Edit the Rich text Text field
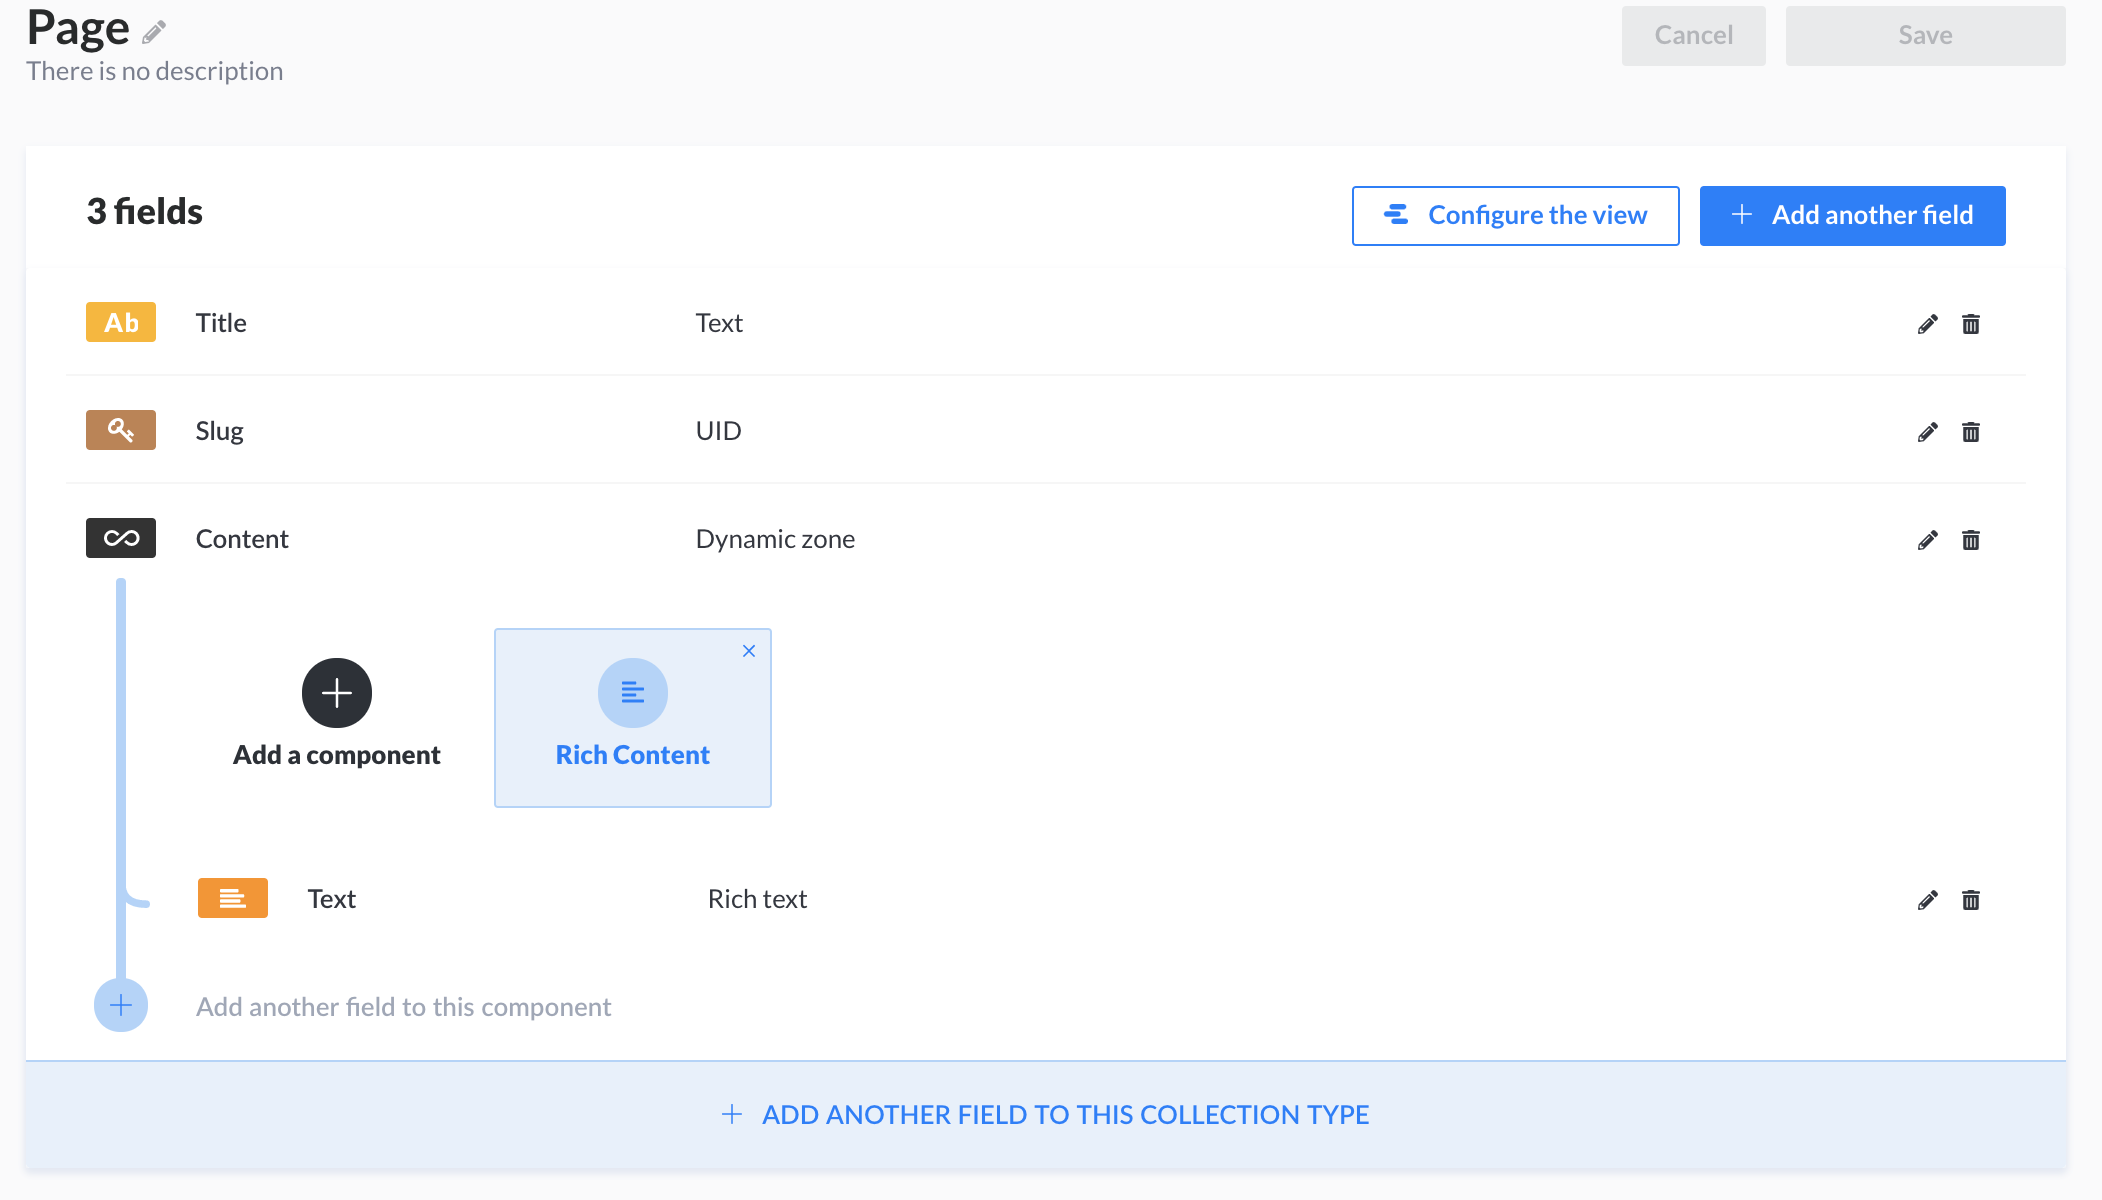2102x1200 pixels. pos(1927,900)
